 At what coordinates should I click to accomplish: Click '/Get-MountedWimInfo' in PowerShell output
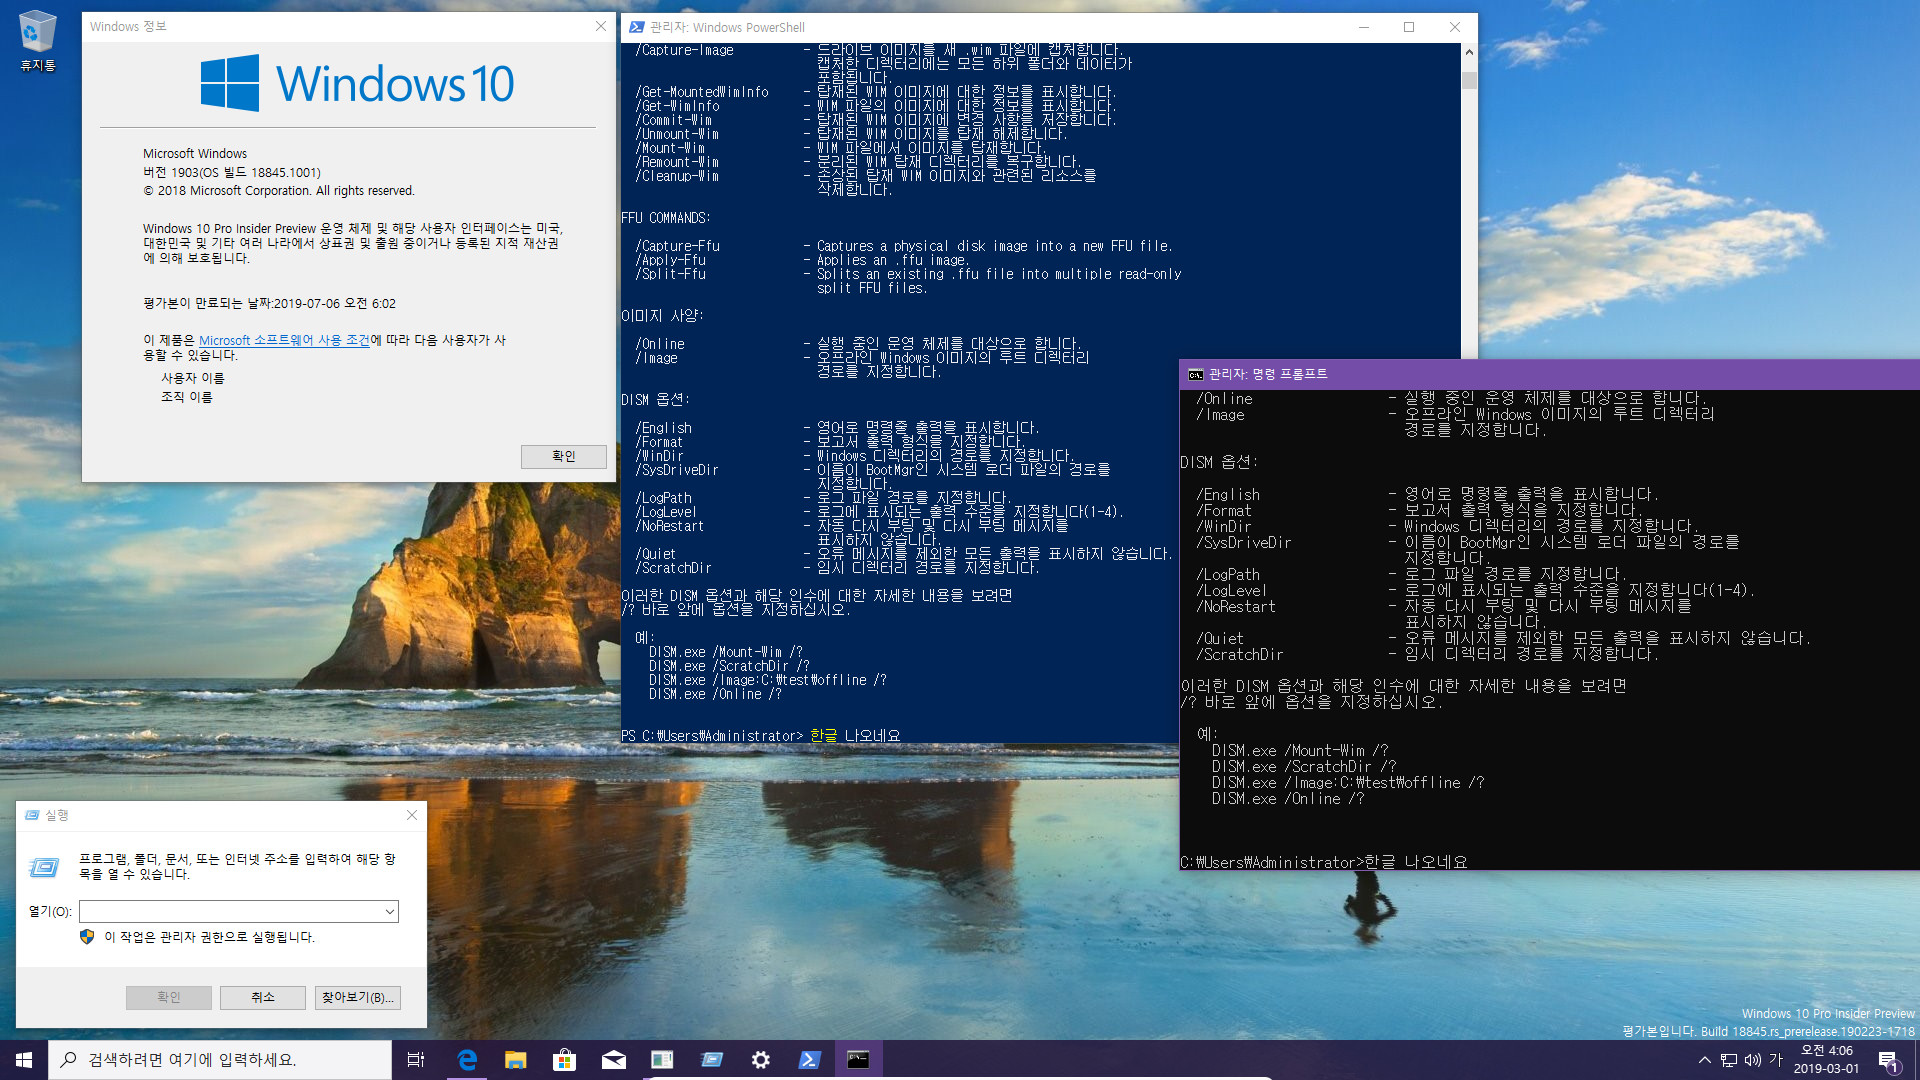click(x=702, y=92)
